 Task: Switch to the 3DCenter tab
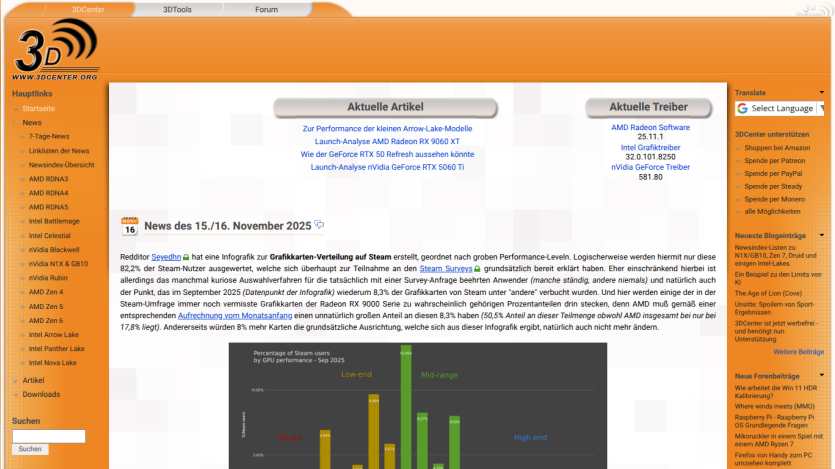coord(88,10)
